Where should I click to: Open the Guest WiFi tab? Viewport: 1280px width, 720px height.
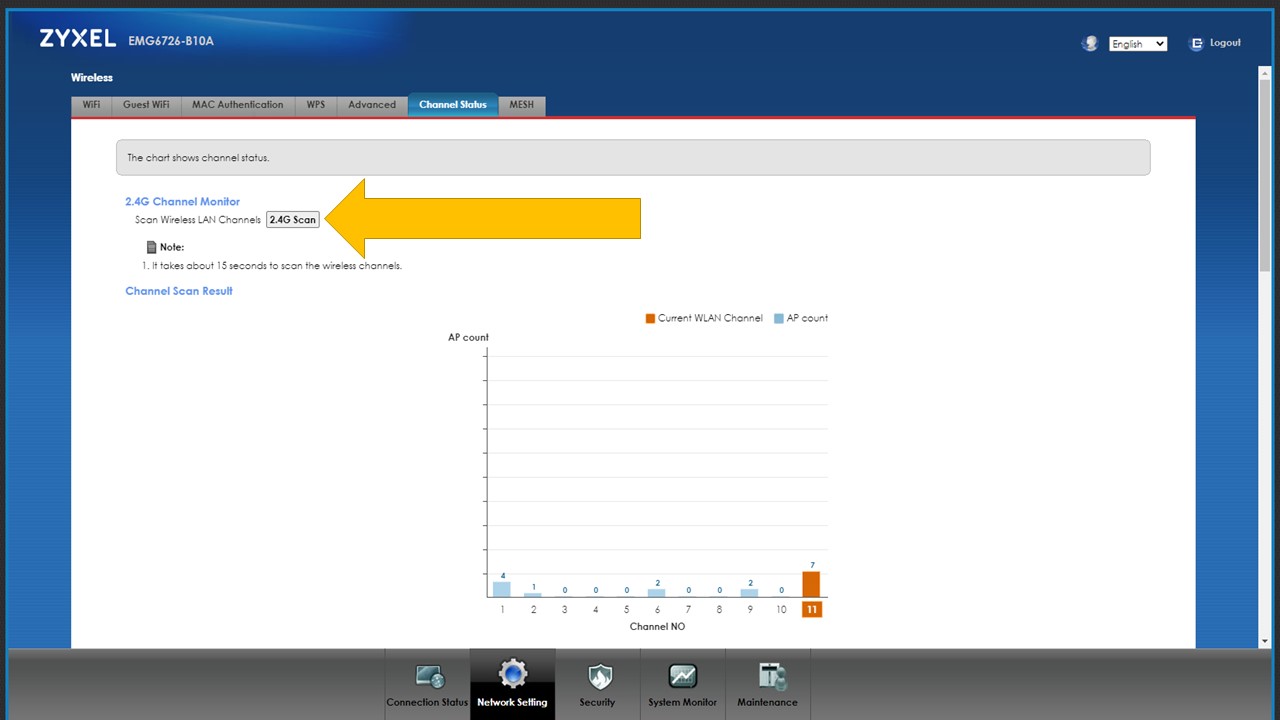[x=146, y=105]
